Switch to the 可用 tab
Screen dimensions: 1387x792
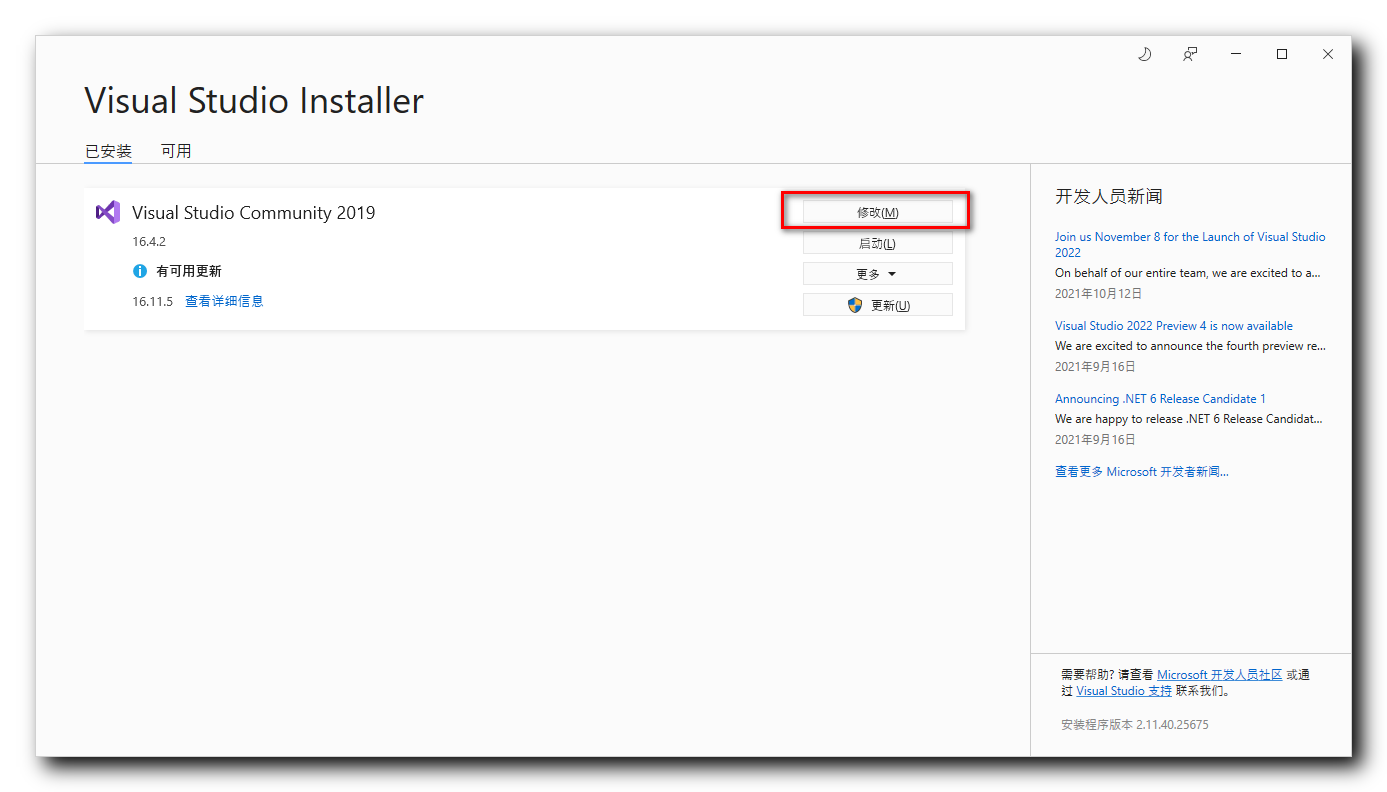(x=176, y=151)
